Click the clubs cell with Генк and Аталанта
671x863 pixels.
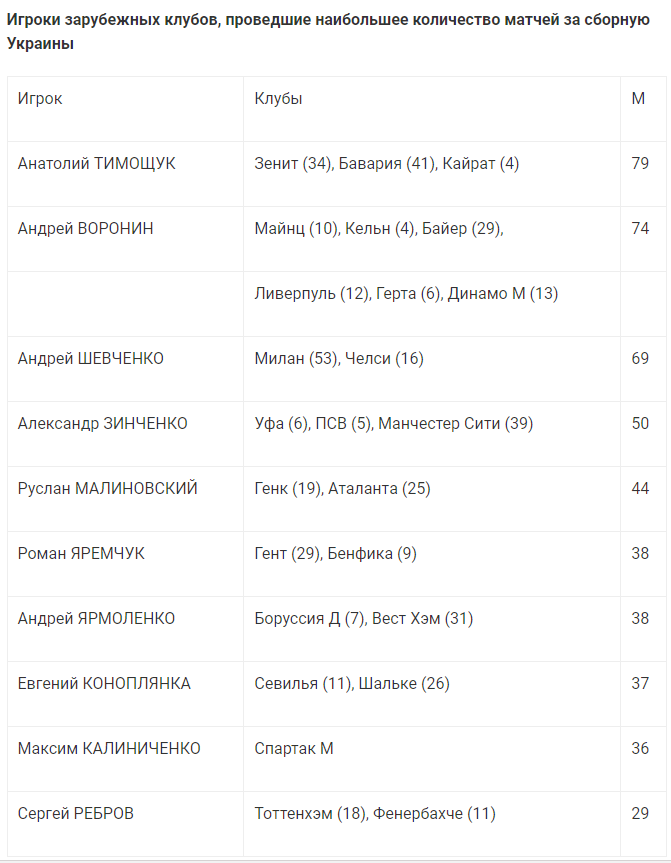click(342, 489)
